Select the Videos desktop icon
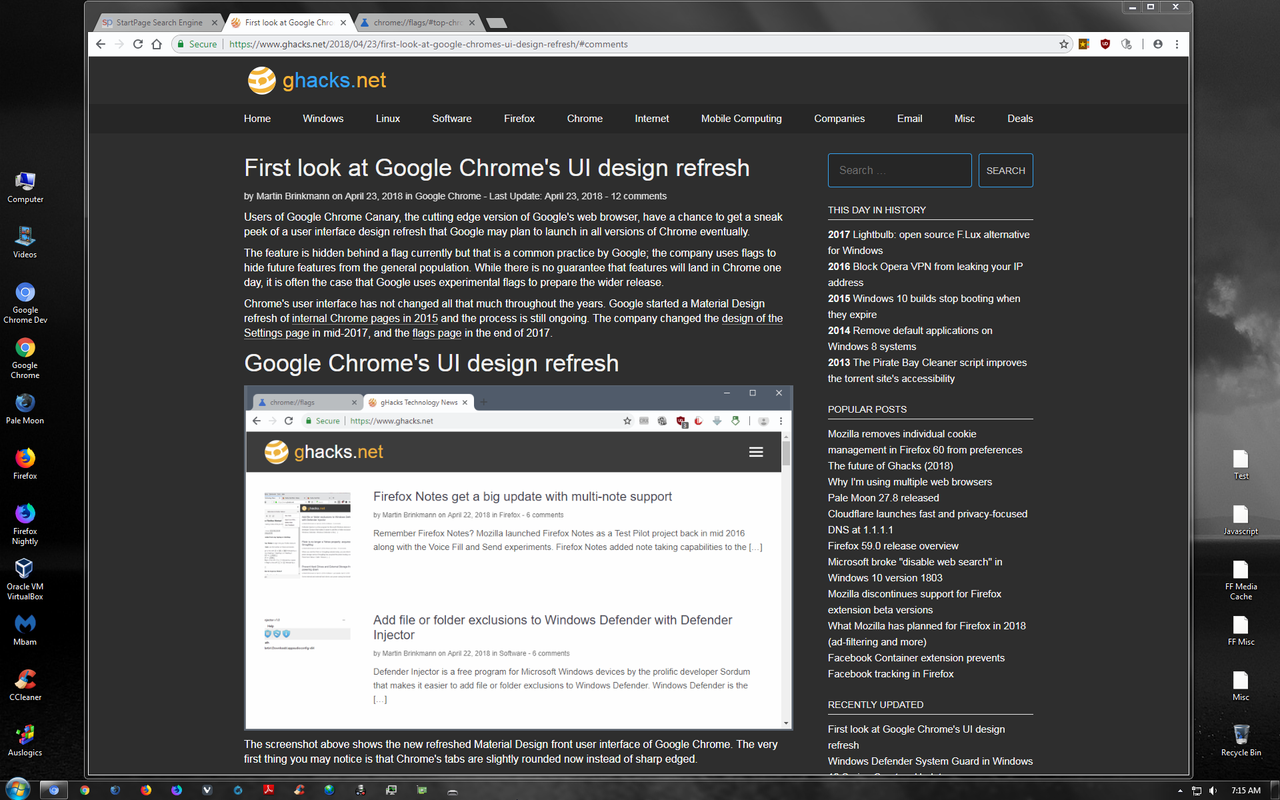The width and height of the screenshot is (1280, 800). (25, 242)
